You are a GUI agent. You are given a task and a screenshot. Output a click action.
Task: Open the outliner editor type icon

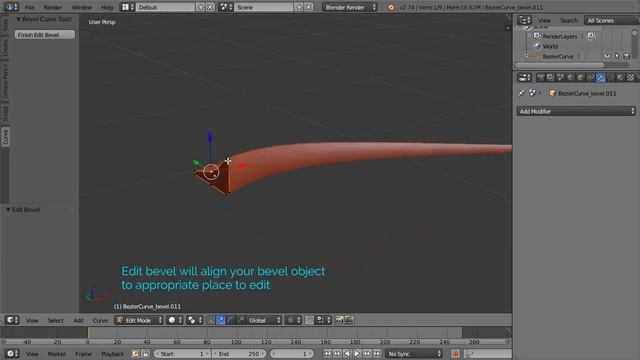(524, 20)
